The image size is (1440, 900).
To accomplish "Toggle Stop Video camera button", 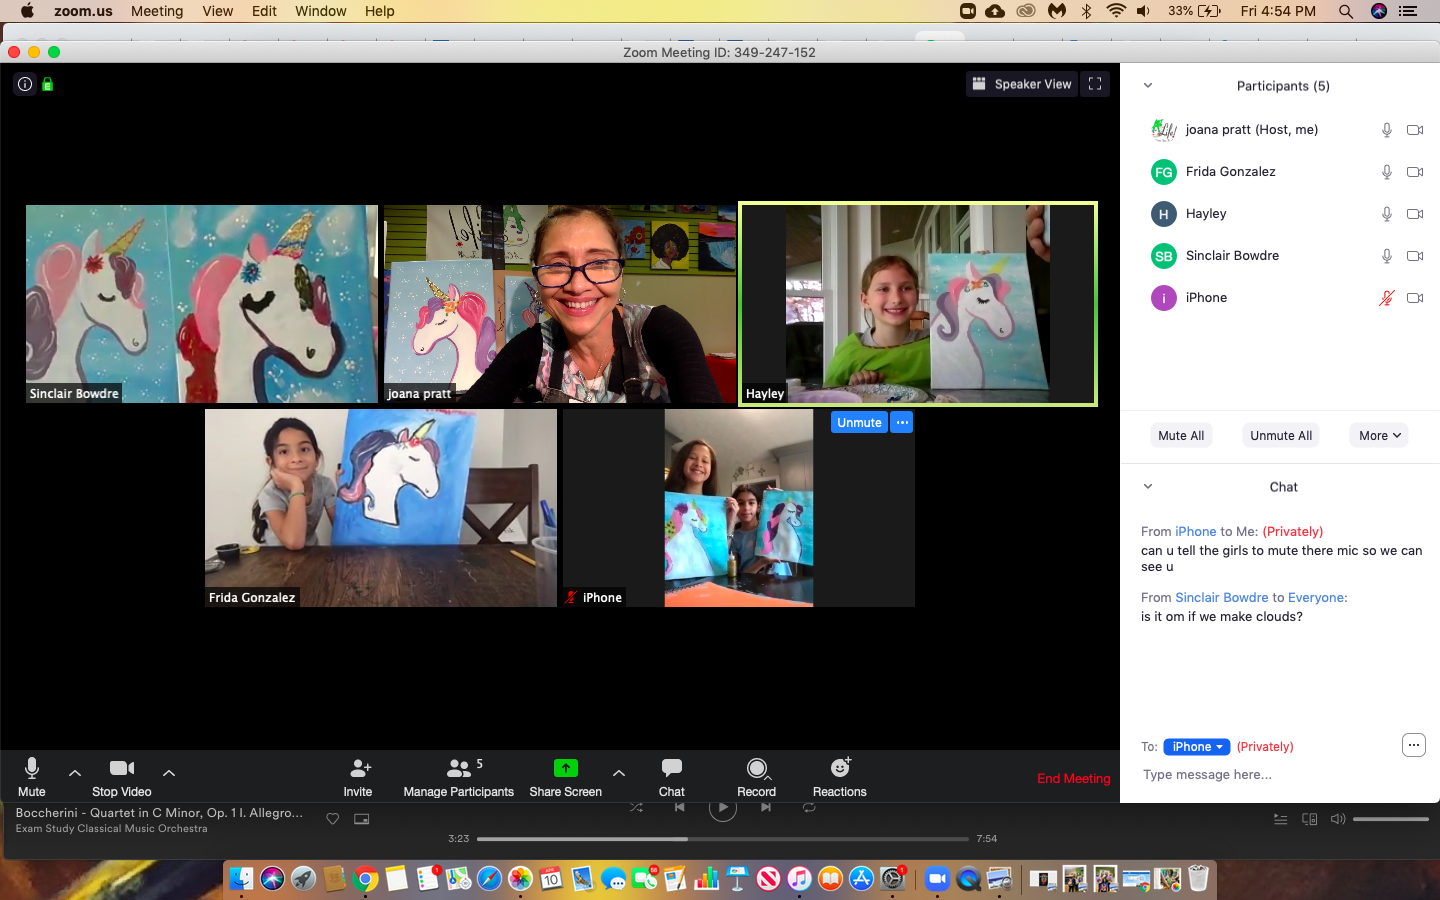I will pyautogui.click(x=122, y=768).
